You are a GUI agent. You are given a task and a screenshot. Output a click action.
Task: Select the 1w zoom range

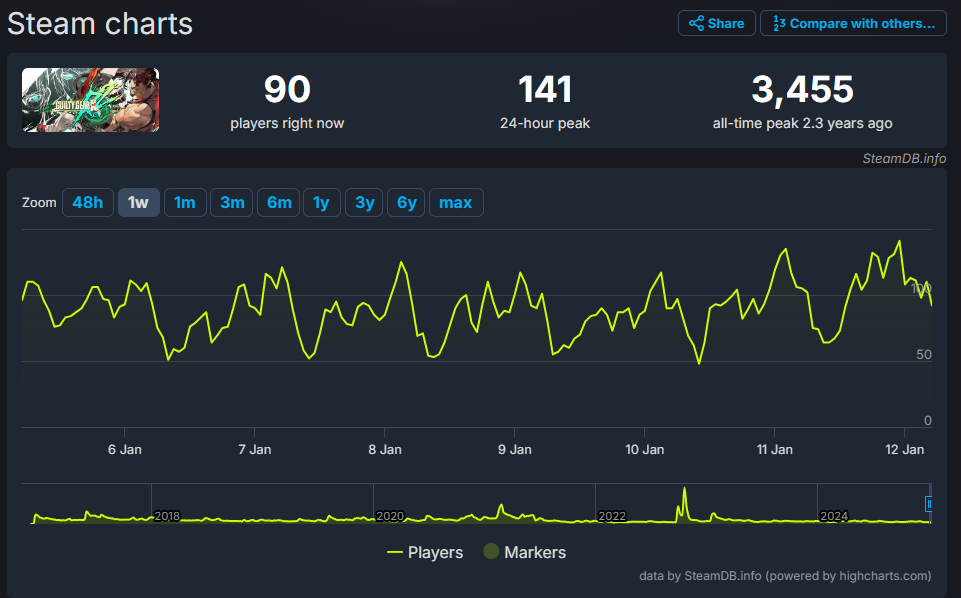coord(138,203)
